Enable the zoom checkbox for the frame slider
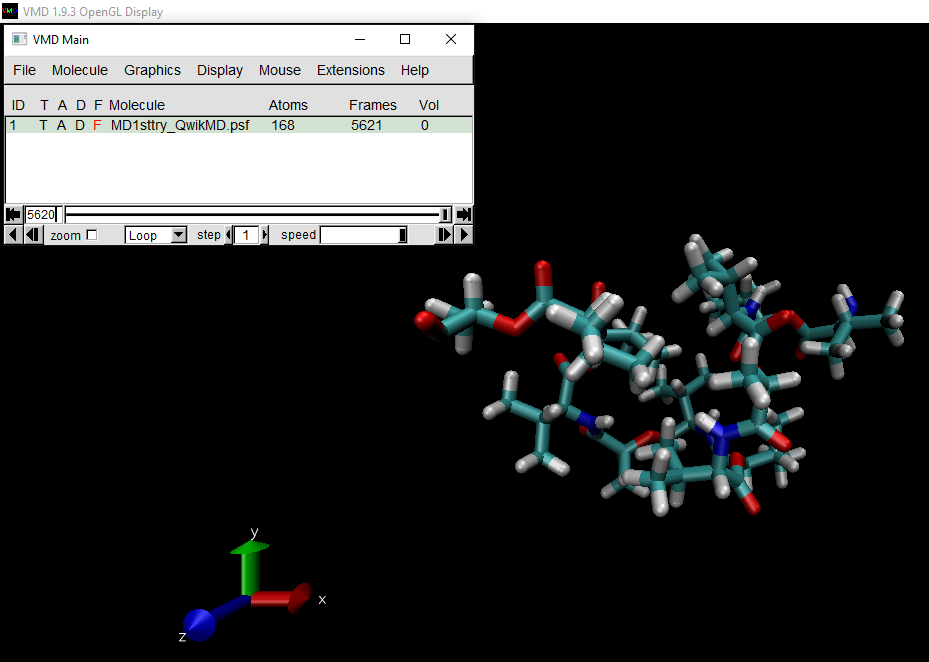This screenshot has height=662, width=929. [92, 235]
